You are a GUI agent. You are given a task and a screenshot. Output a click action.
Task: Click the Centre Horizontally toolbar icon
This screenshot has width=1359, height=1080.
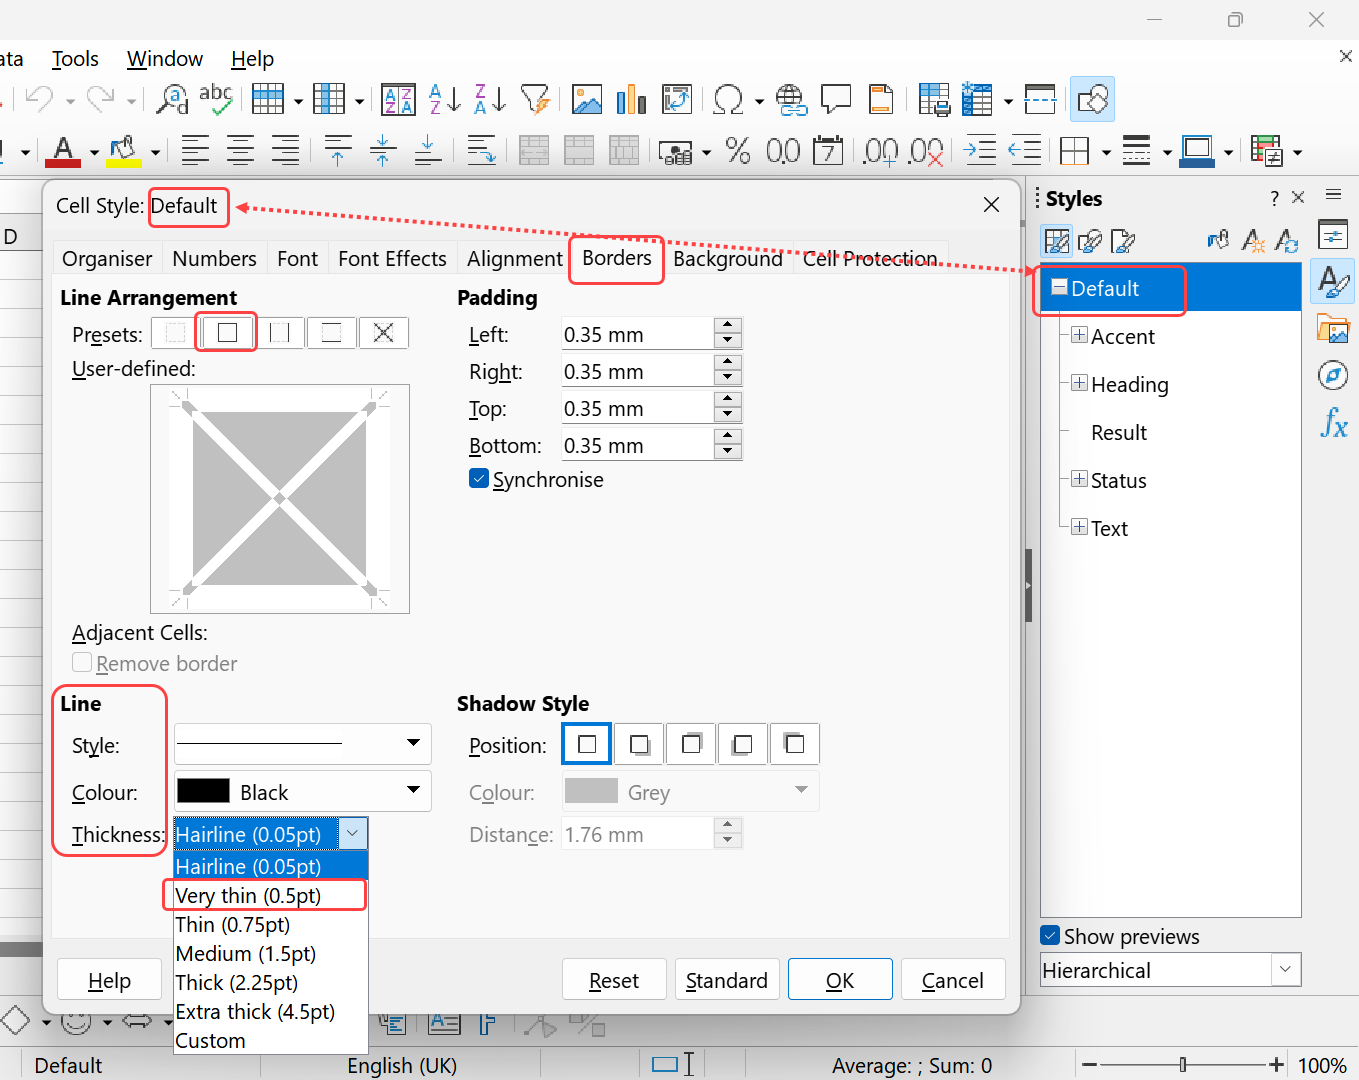[x=241, y=151]
